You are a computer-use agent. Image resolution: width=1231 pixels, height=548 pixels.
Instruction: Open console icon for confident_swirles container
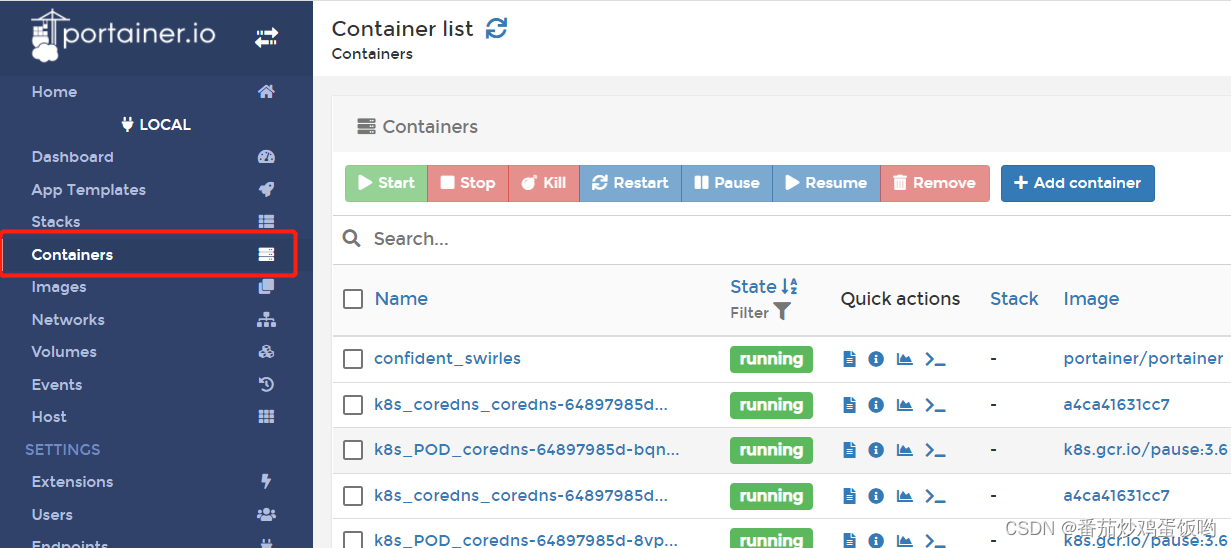coord(935,359)
